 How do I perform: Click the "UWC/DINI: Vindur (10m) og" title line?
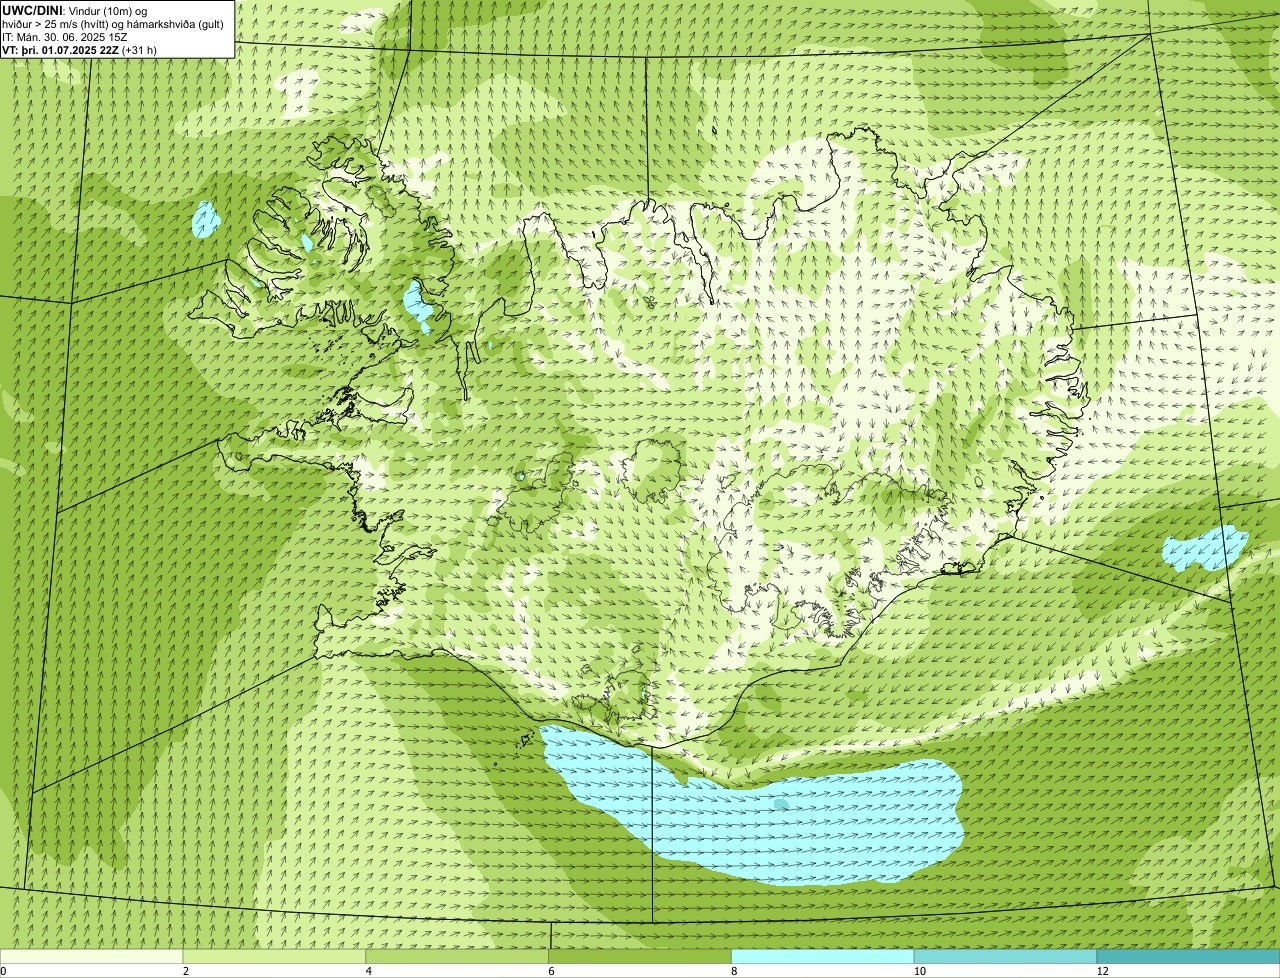75,10
